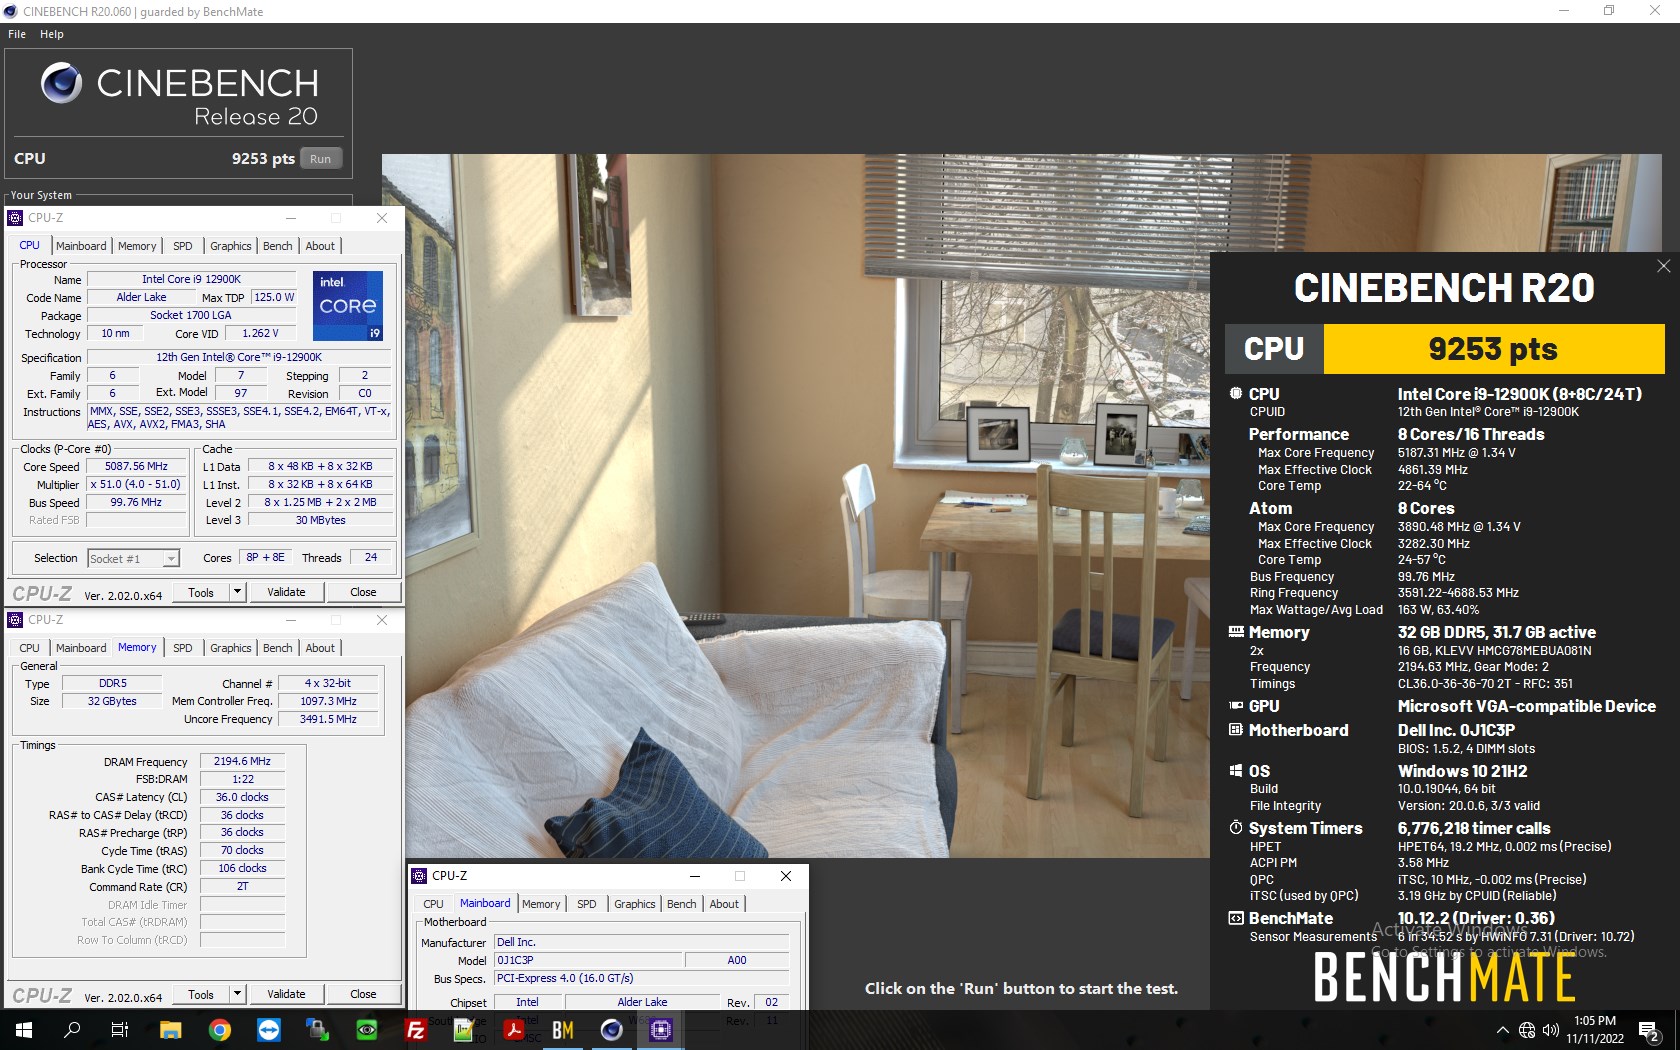Switch to SPD tab in top CPU-Z window

click(182, 246)
